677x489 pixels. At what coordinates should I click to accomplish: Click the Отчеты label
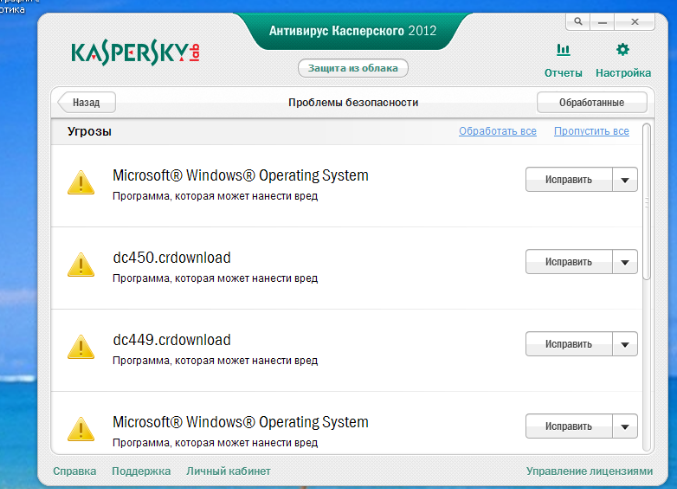point(563,73)
